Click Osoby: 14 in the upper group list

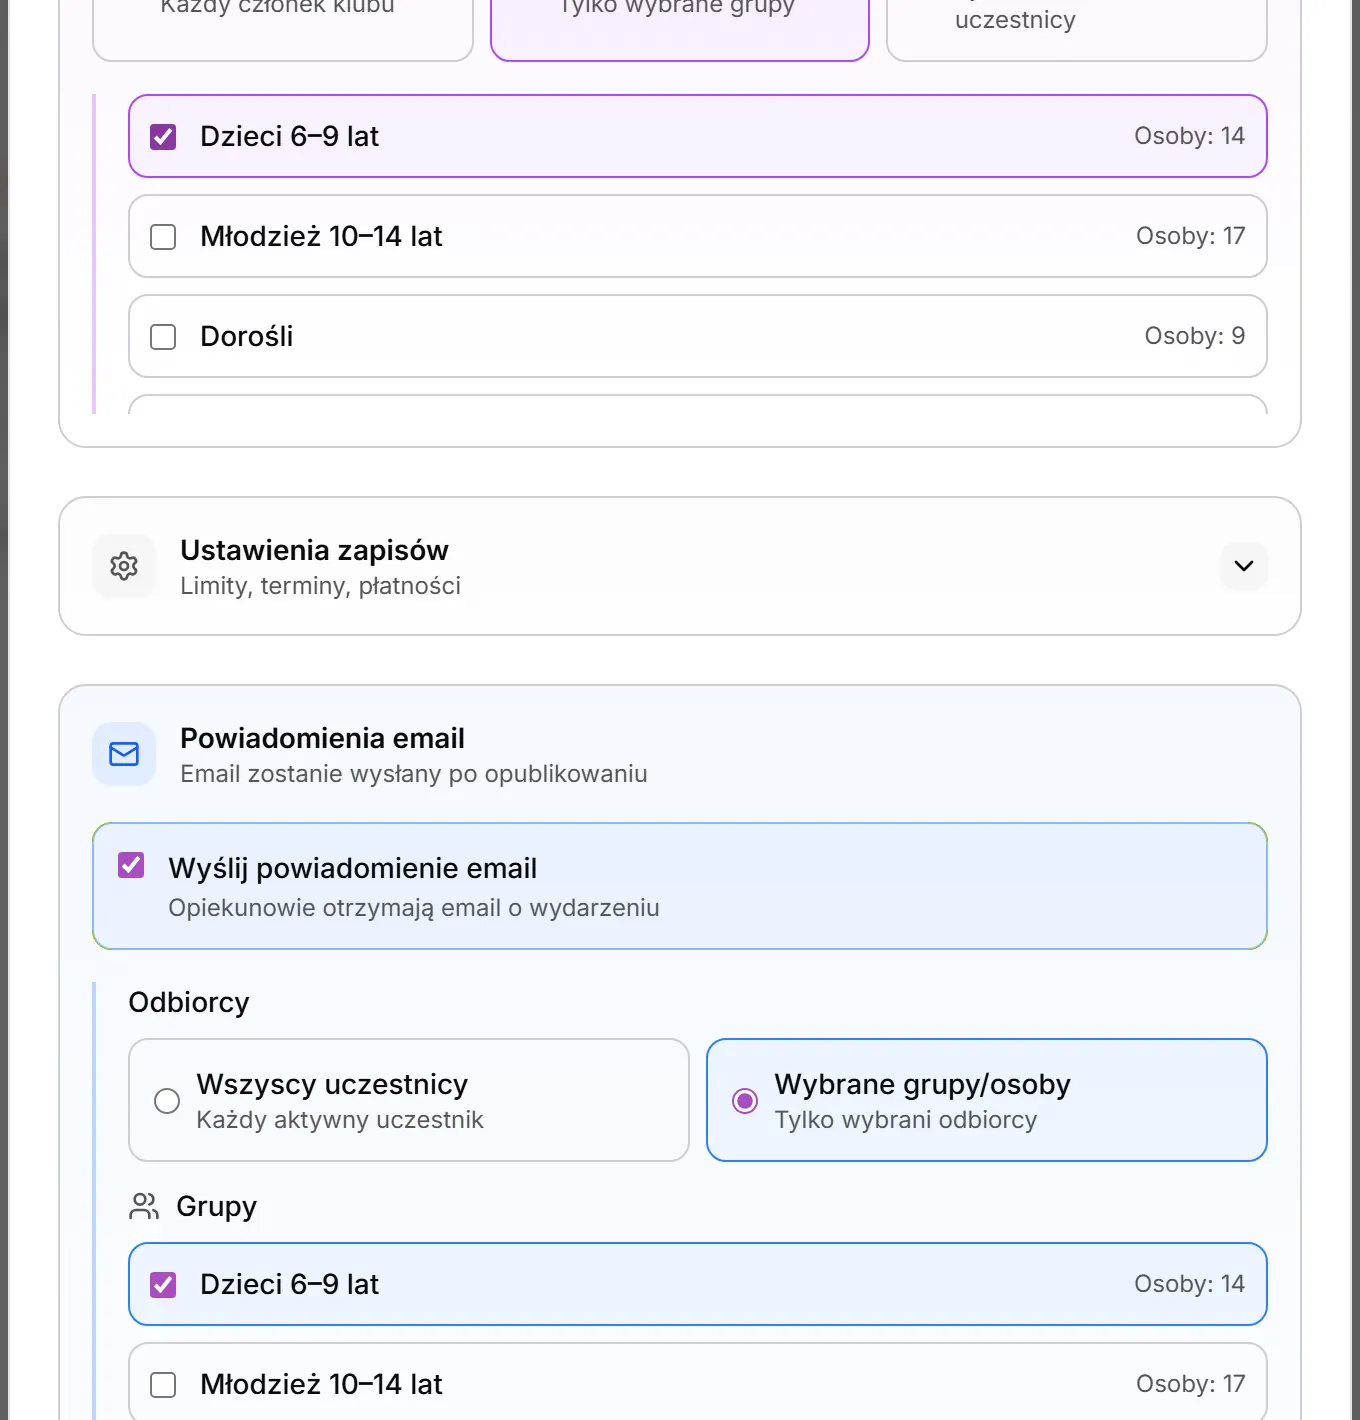(1189, 136)
